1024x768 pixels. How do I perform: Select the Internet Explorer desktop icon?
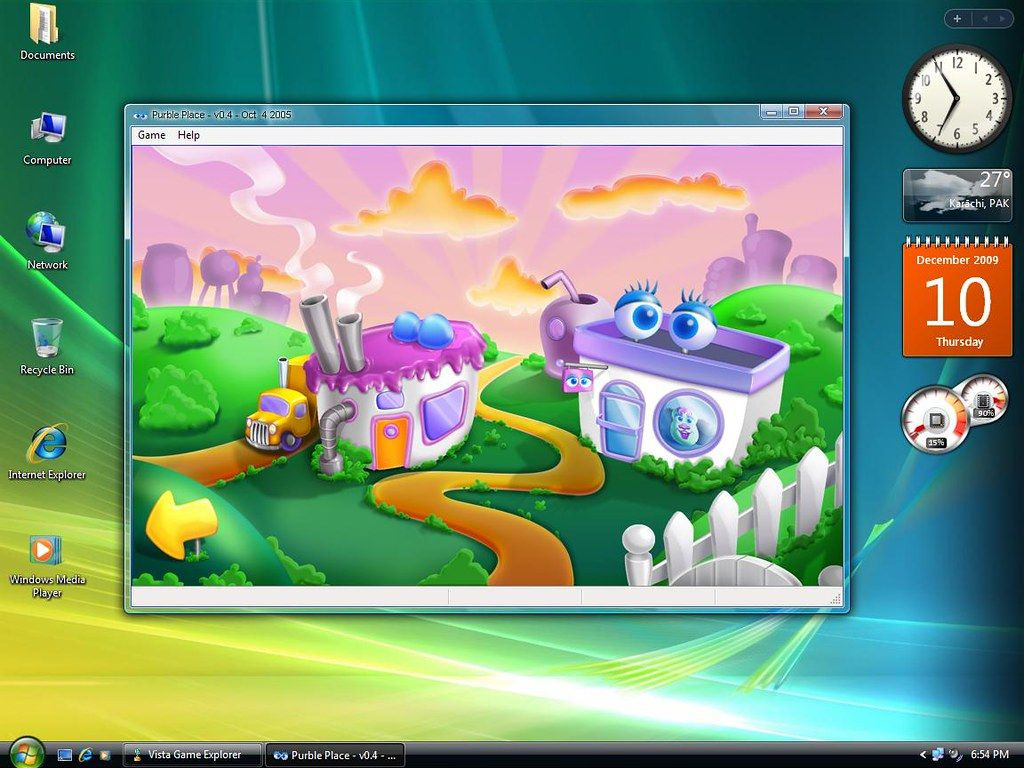click(x=47, y=452)
